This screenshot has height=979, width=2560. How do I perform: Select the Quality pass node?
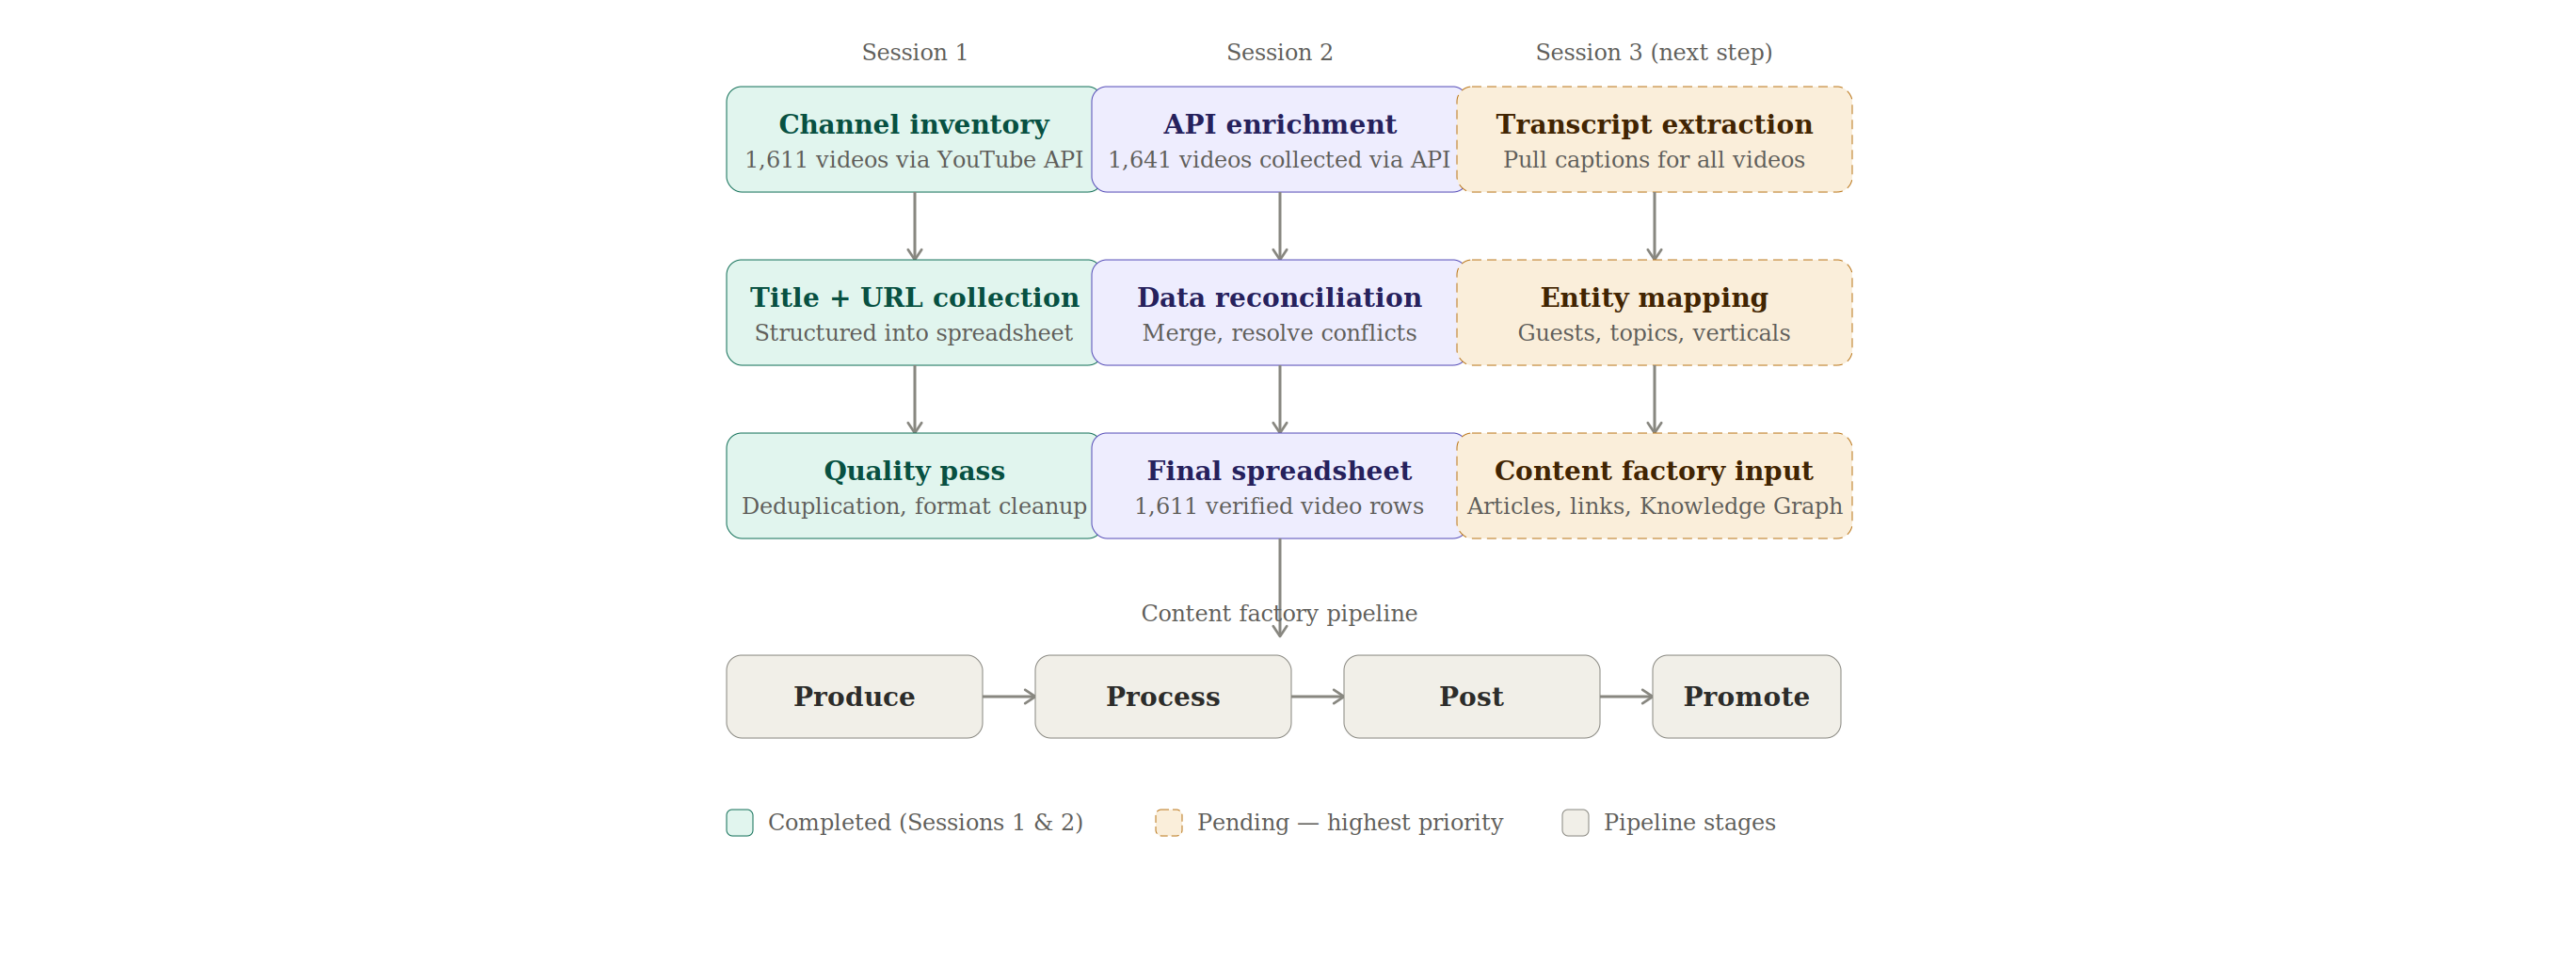(x=912, y=486)
